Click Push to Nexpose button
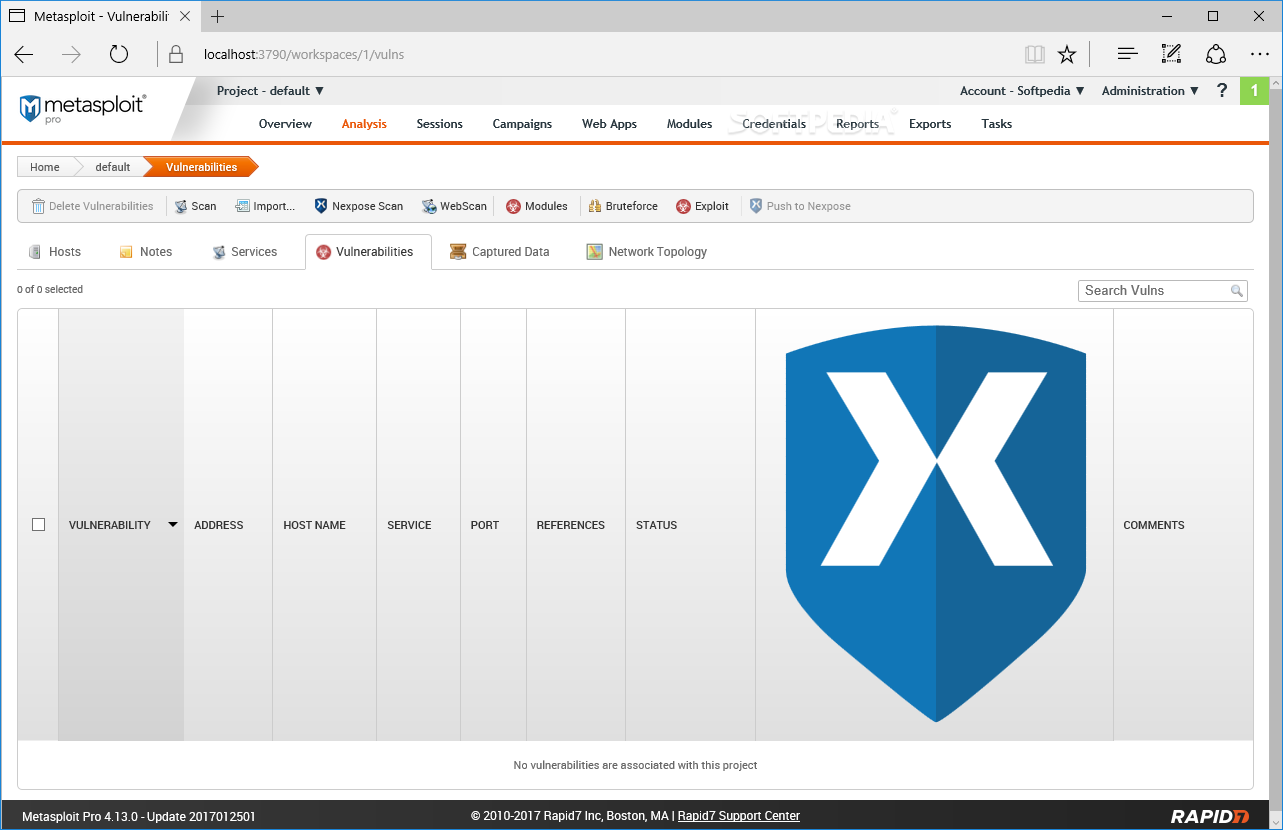 point(800,206)
